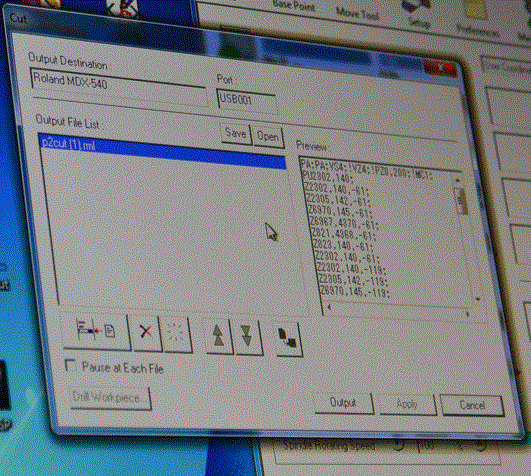Click preview line Z2302,140,-119;
The width and height of the screenshot is (531, 476).
(352, 268)
